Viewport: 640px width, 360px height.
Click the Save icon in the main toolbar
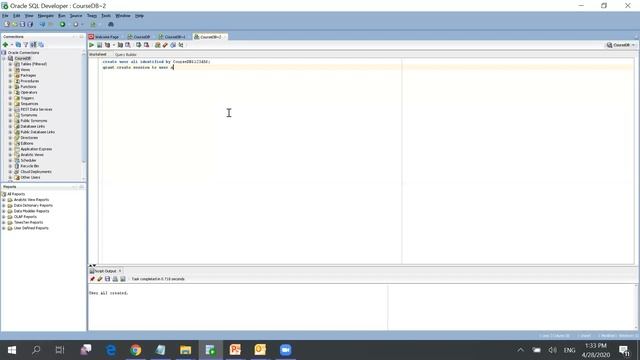(x=22, y=24)
